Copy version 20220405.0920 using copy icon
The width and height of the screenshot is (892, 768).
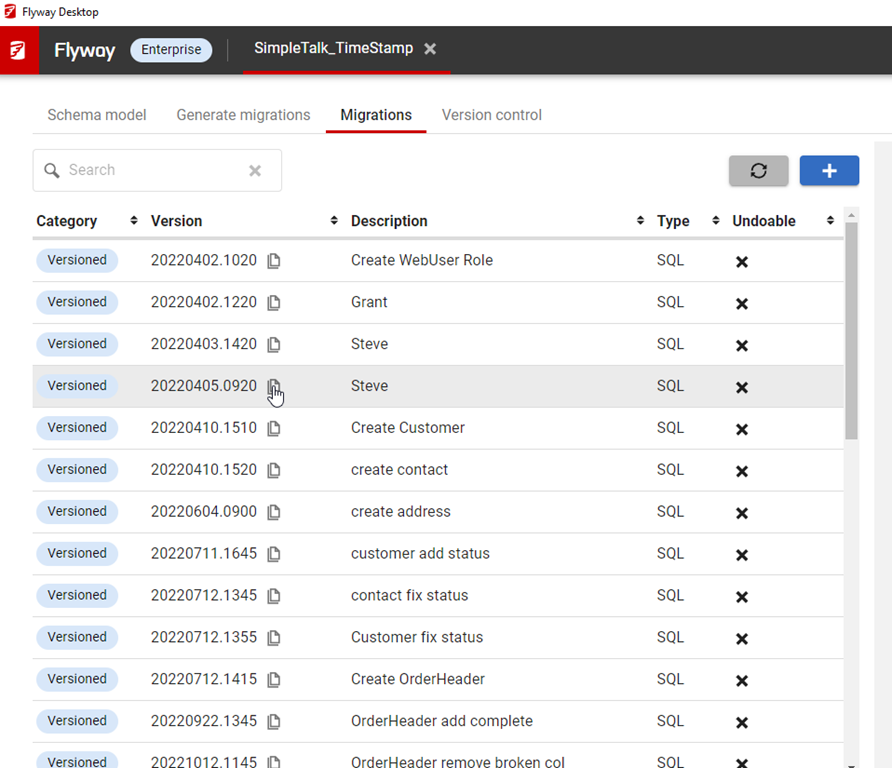(274, 387)
